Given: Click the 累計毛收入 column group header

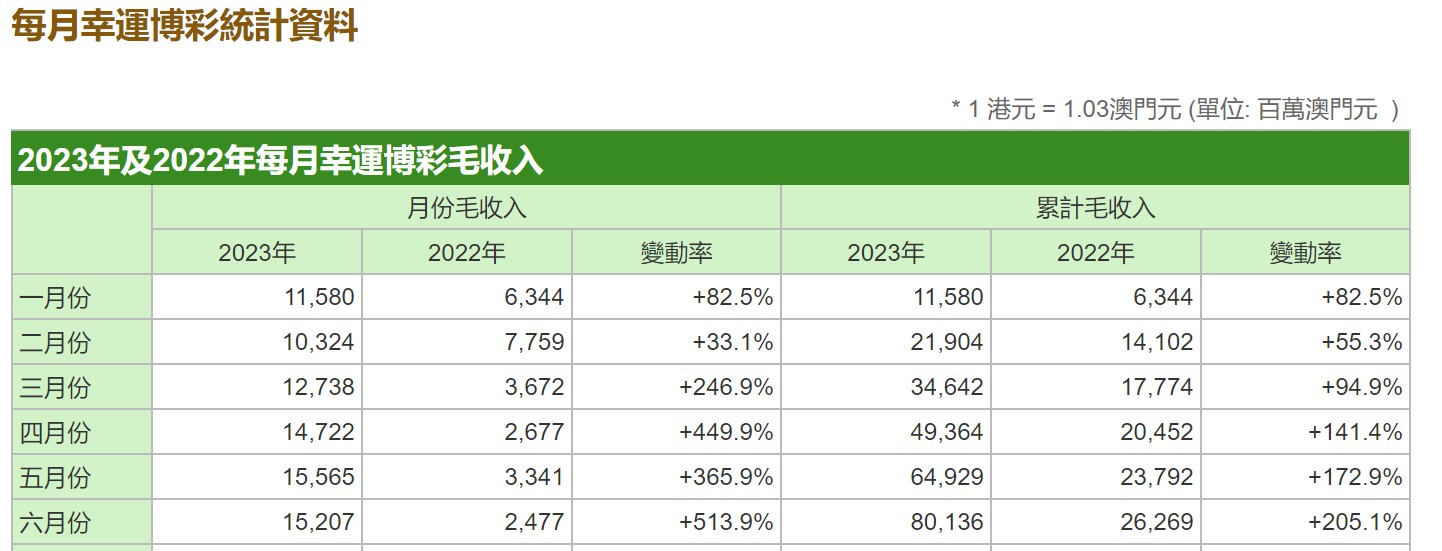Looking at the screenshot, I should pos(1095,208).
